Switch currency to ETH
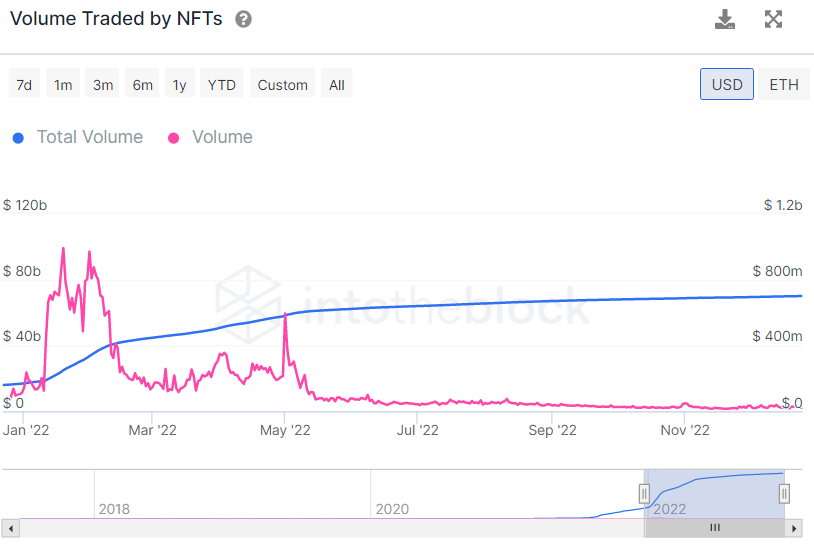The height and width of the screenshot is (551, 814). coord(784,84)
